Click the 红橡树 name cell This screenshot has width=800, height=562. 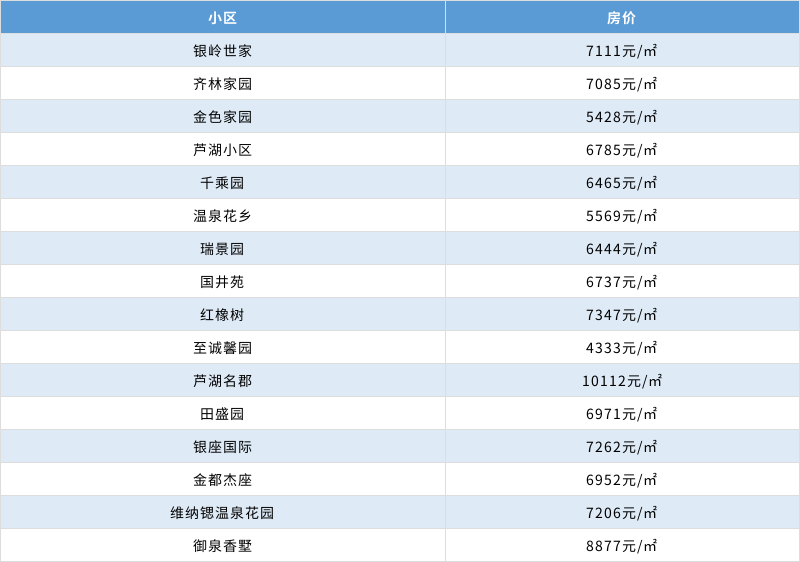(x=222, y=314)
